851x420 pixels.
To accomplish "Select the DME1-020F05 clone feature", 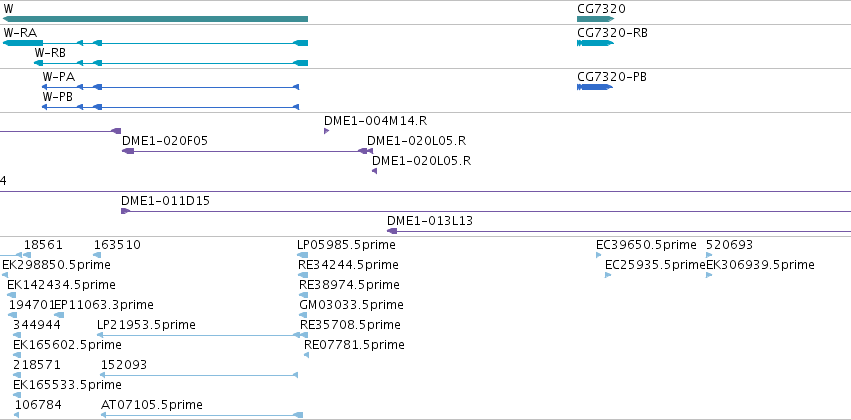I will click(247, 151).
